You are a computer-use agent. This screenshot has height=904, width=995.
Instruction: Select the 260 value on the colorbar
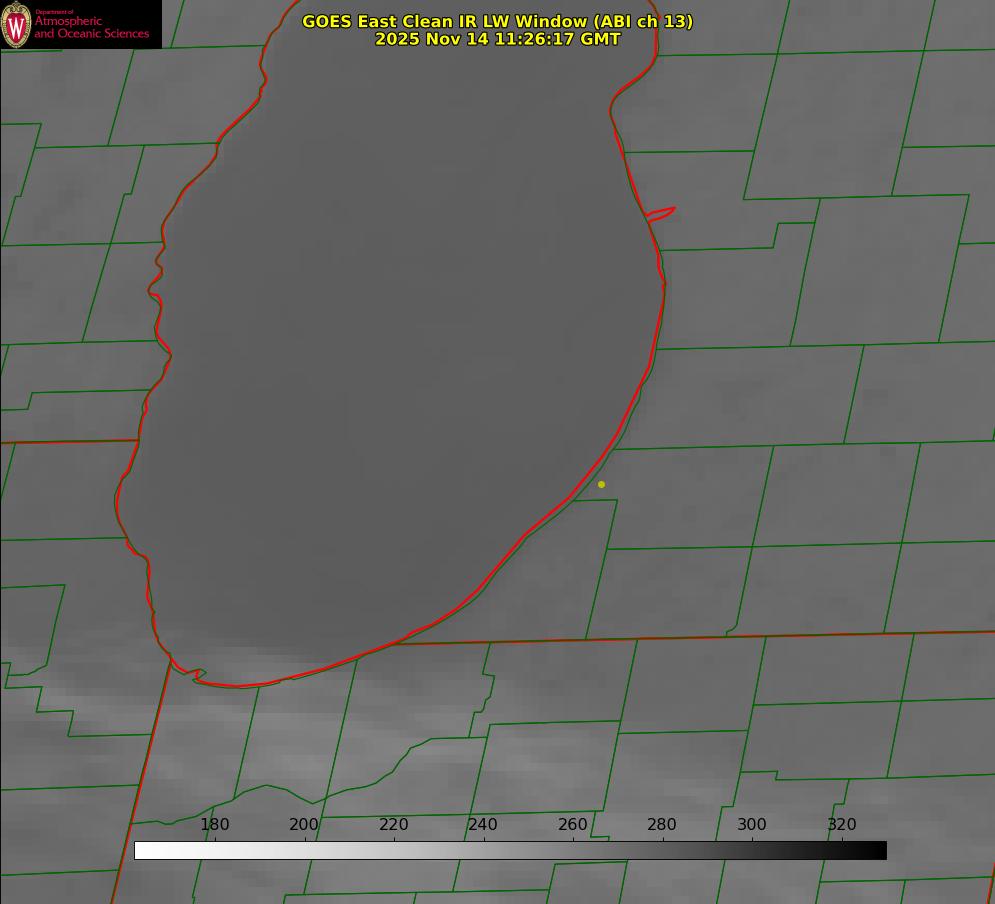click(x=573, y=824)
